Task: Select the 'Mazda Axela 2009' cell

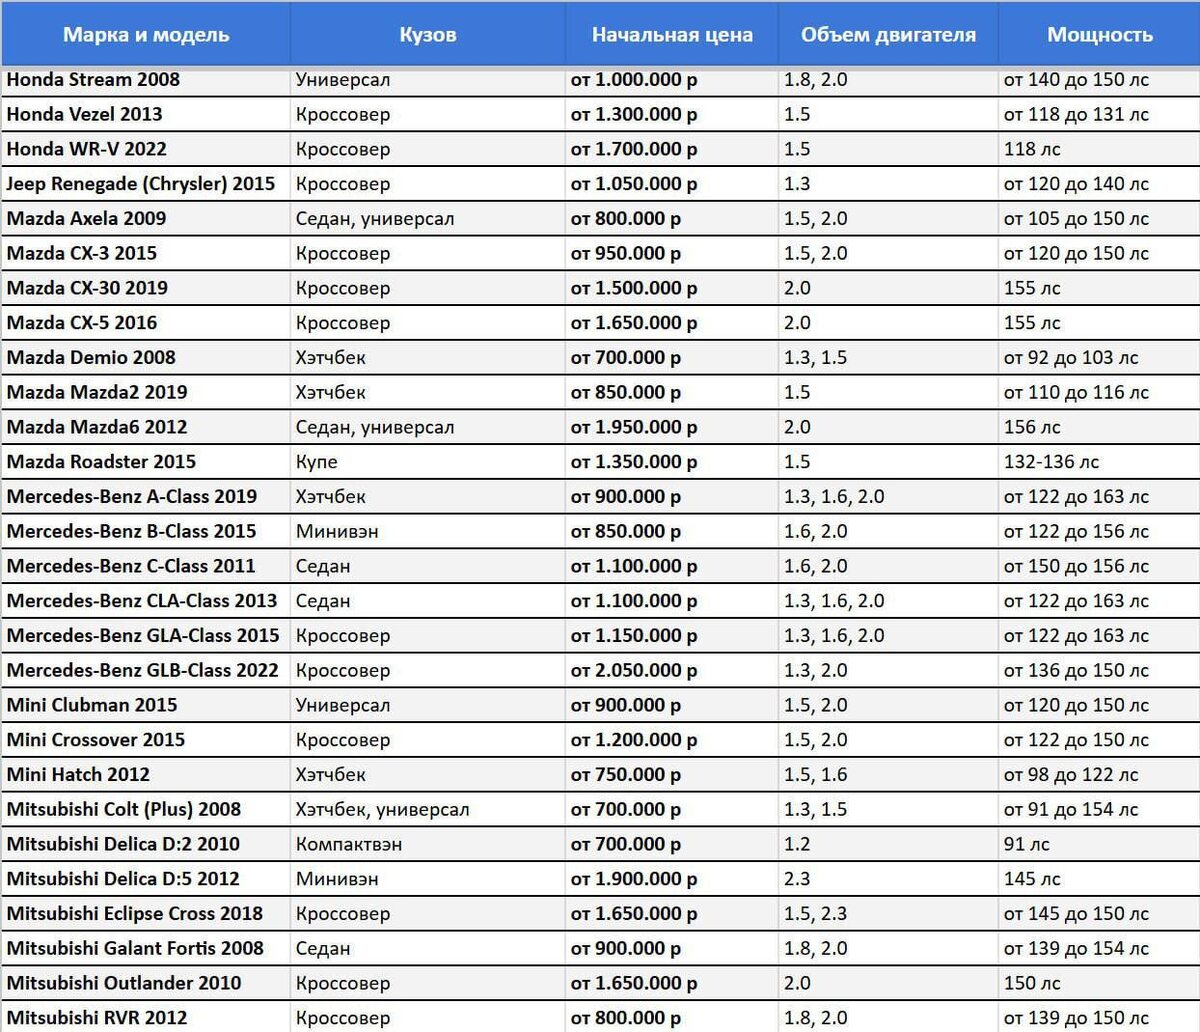Action: pos(146,218)
